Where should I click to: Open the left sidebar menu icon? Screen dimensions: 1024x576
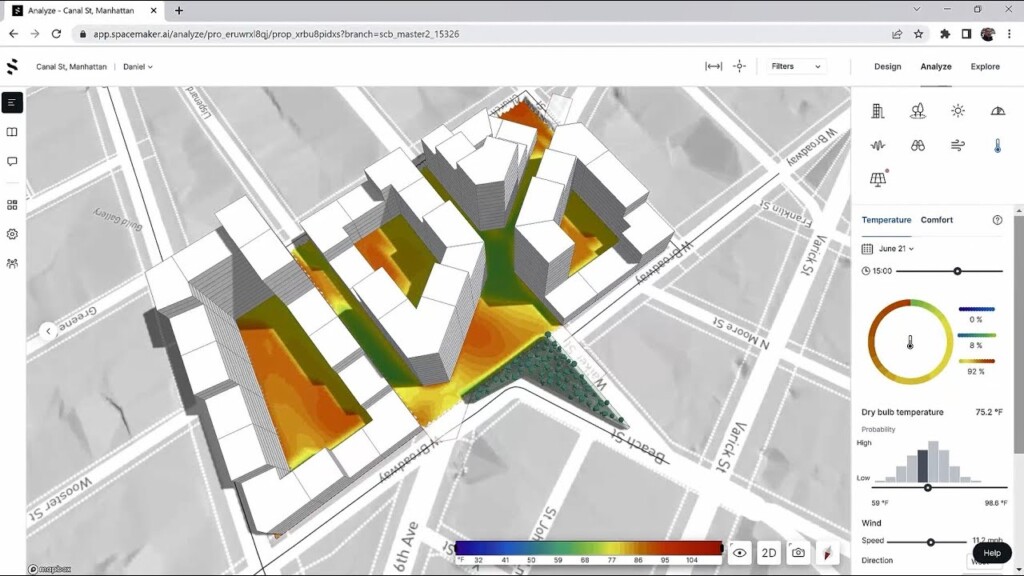(x=12, y=103)
